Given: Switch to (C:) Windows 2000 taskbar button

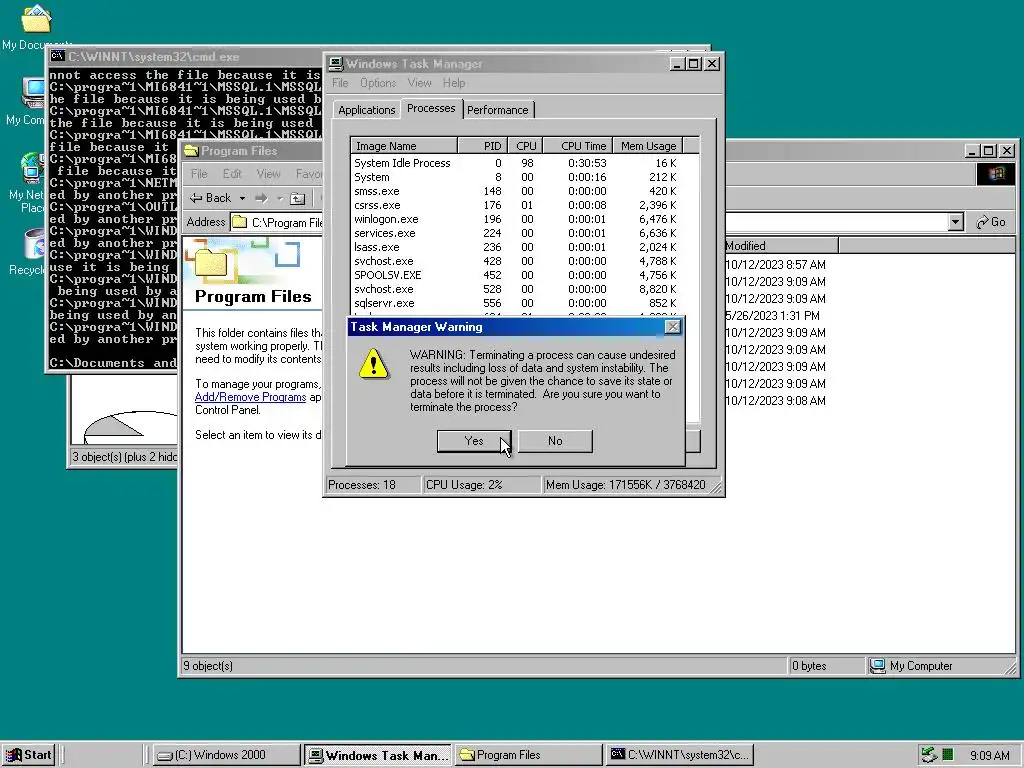Looking at the screenshot, I should point(227,755).
